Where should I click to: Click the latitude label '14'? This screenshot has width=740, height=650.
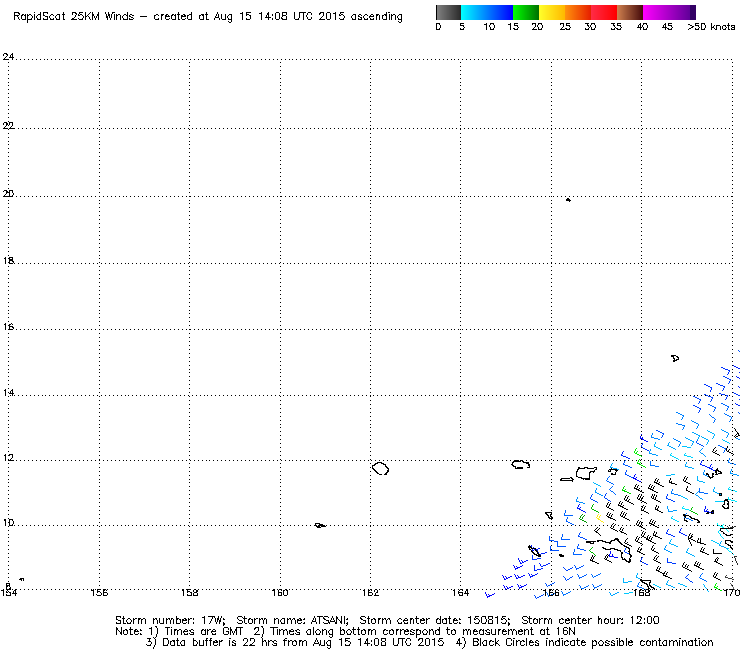click(8, 393)
